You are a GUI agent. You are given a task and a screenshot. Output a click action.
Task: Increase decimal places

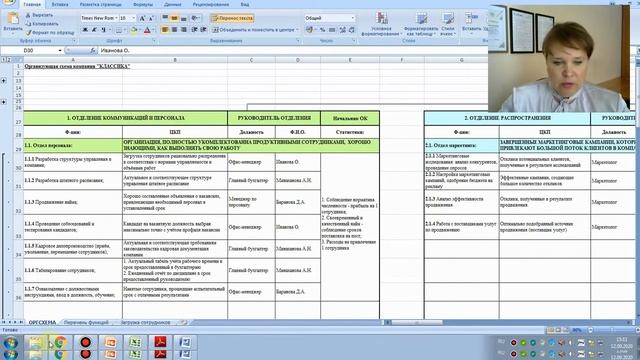pos(342,30)
